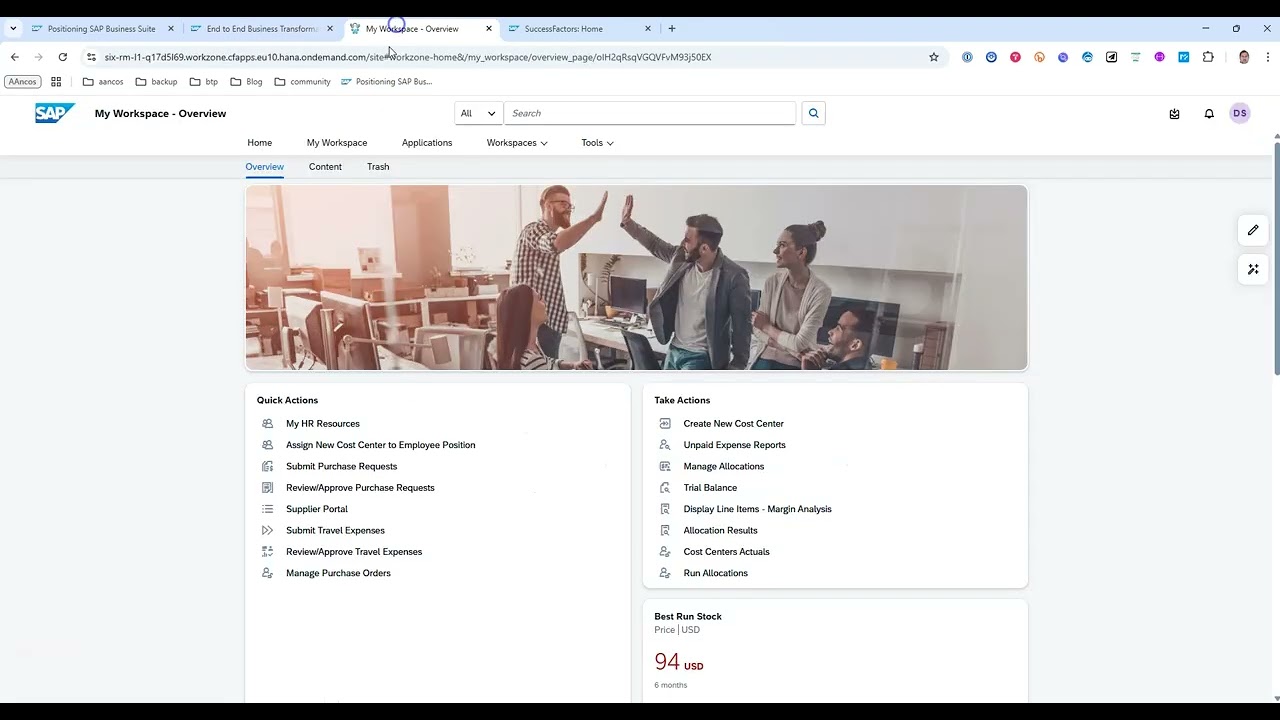The image size is (1280, 720).
Task: Open Submit Purchase Requests link
Action: point(342,466)
